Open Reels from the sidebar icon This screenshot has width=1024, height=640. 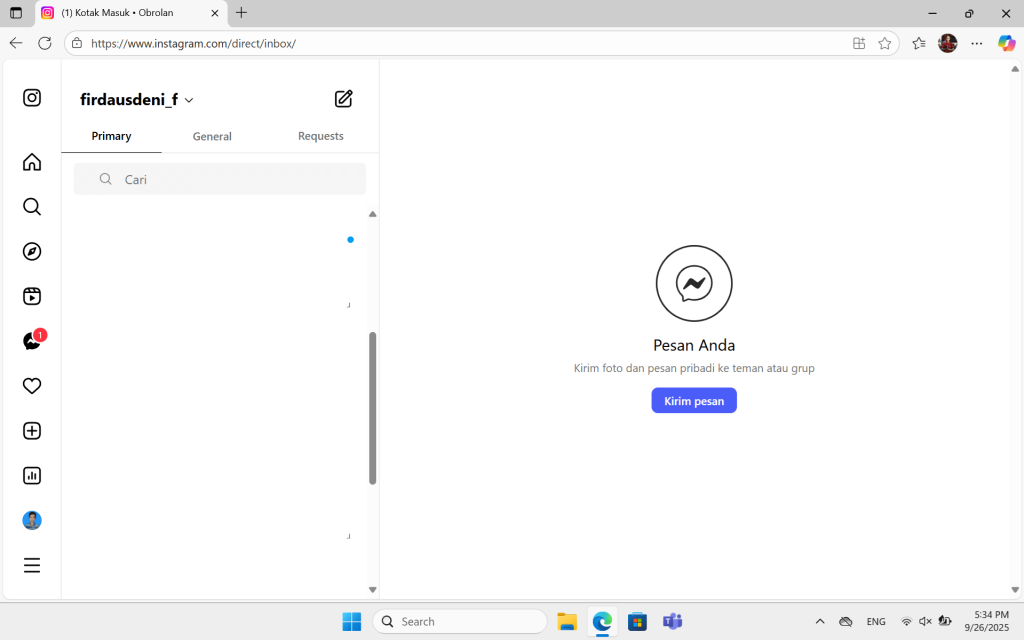tap(31, 296)
